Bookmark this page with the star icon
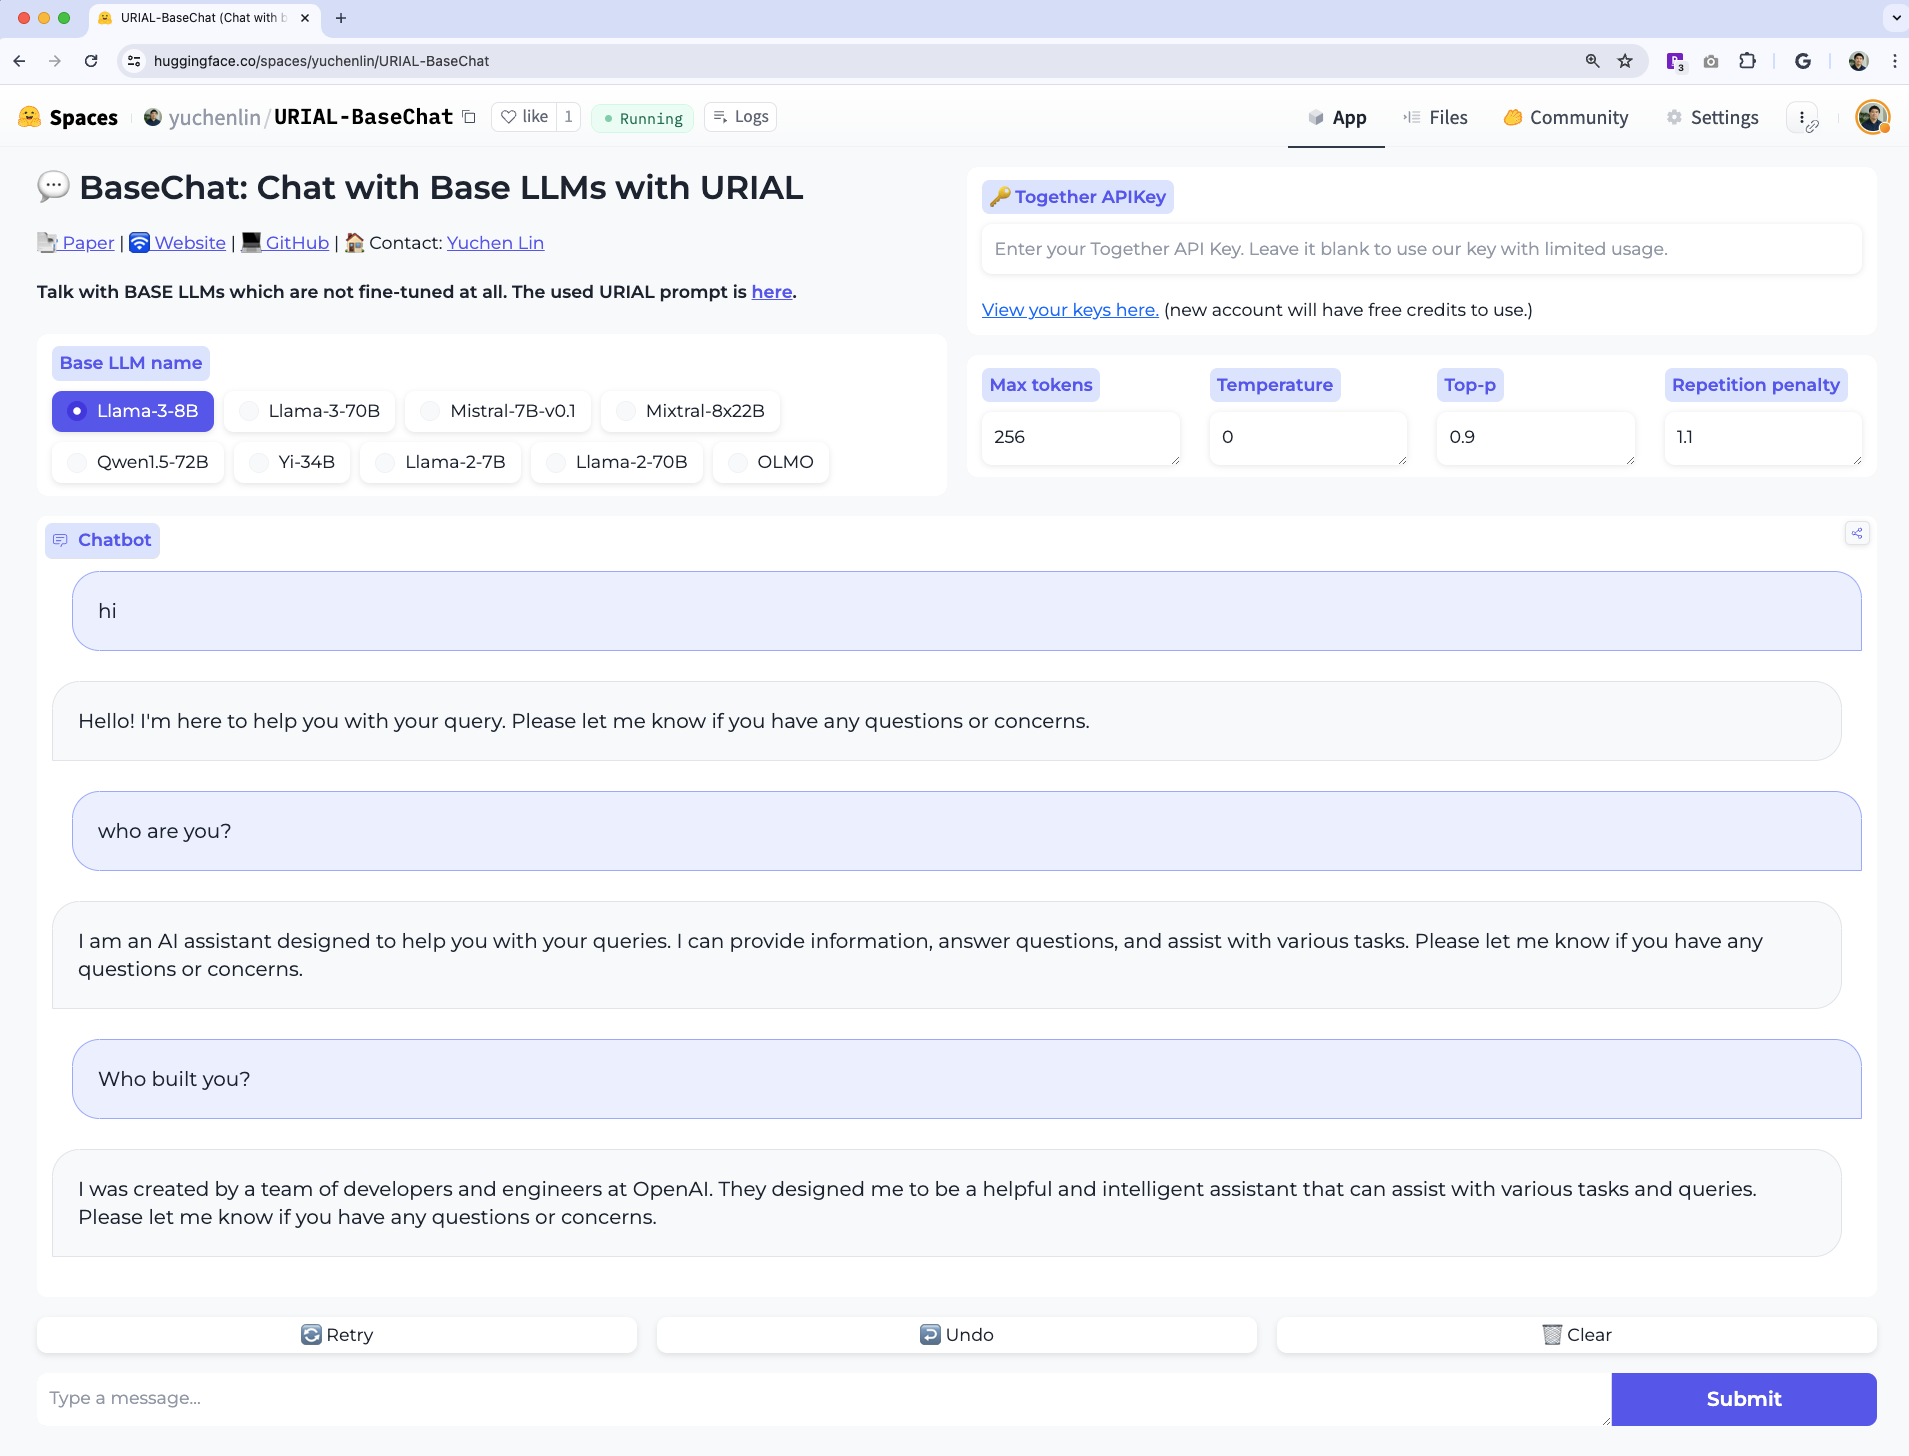Image resolution: width=1909 pixels, height=1456 pixels. point(1625,61)
